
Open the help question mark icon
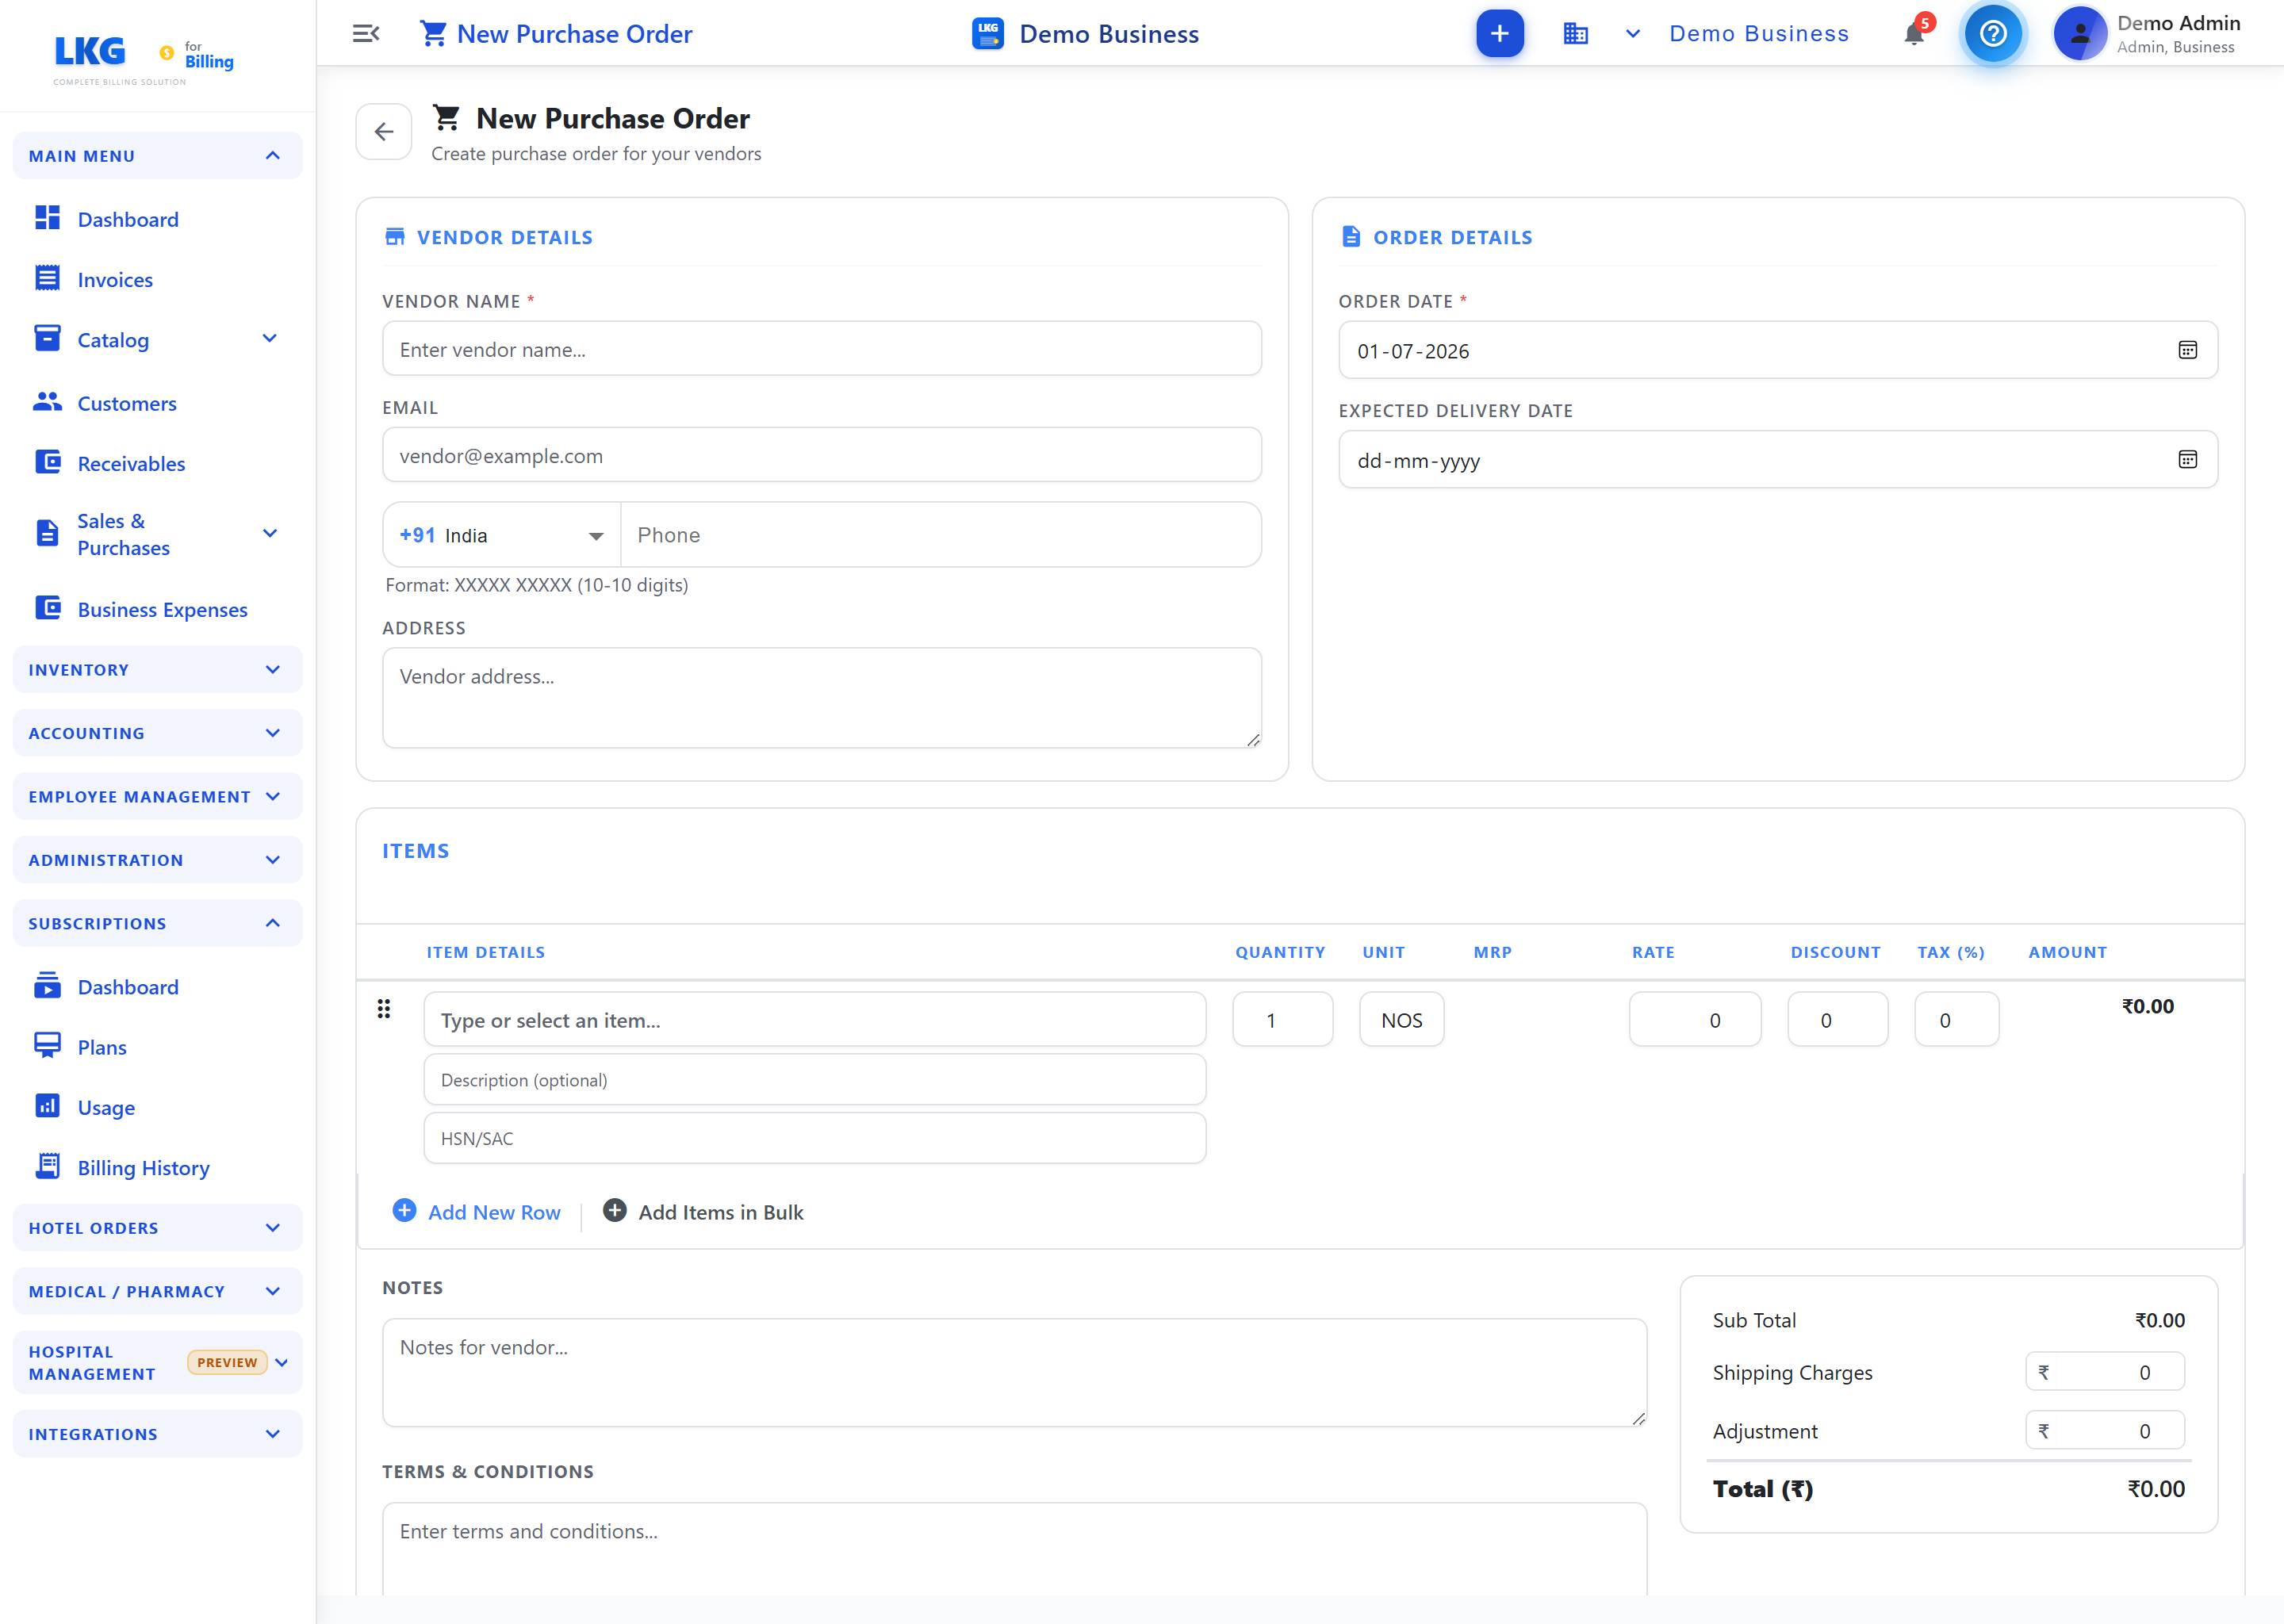pos(1992,34)
